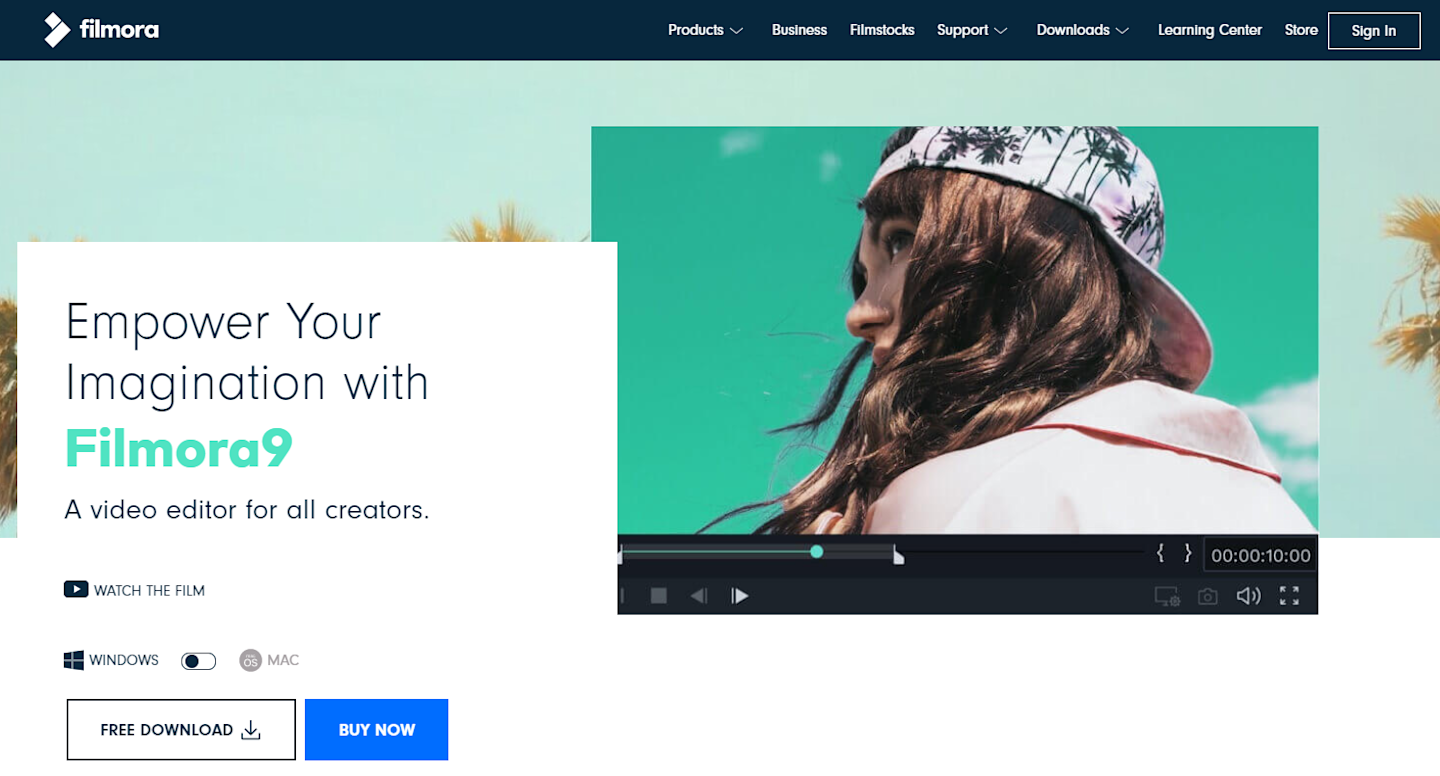1440x776 pixels.
Task: Visit the Store page
Action: [x=1301, y=30]
